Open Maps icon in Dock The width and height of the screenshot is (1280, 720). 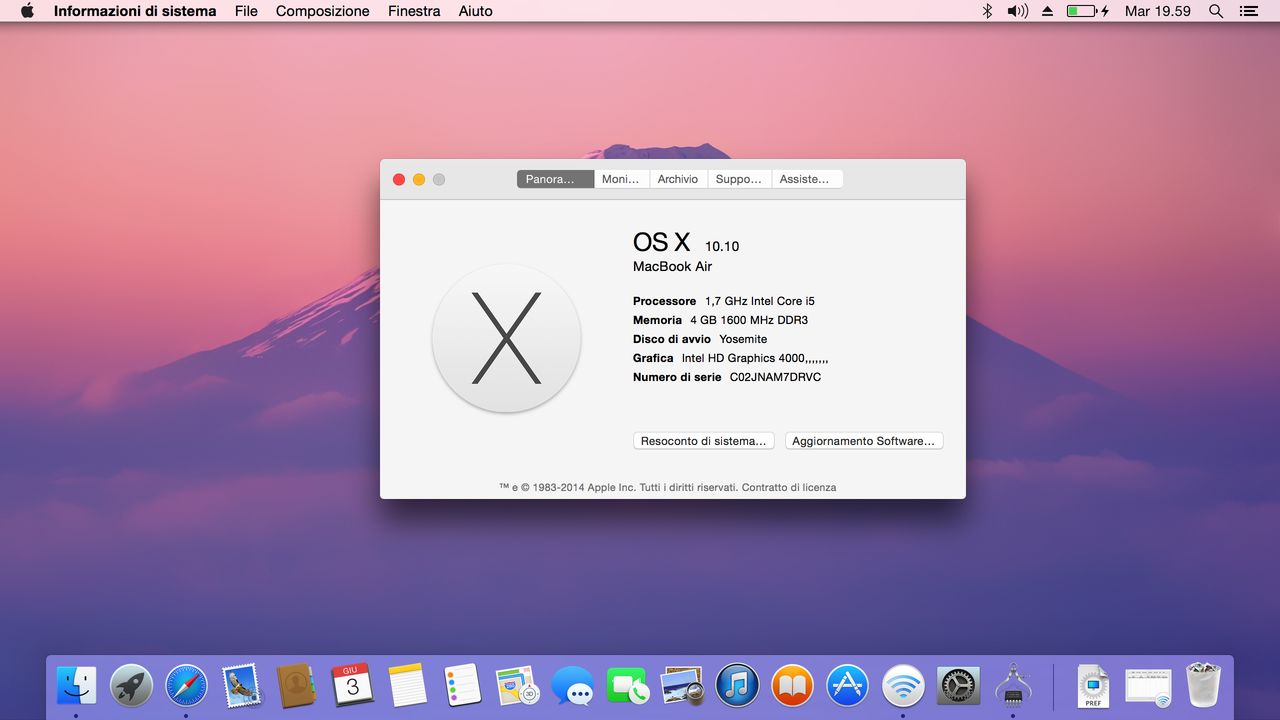click(517, 686)
